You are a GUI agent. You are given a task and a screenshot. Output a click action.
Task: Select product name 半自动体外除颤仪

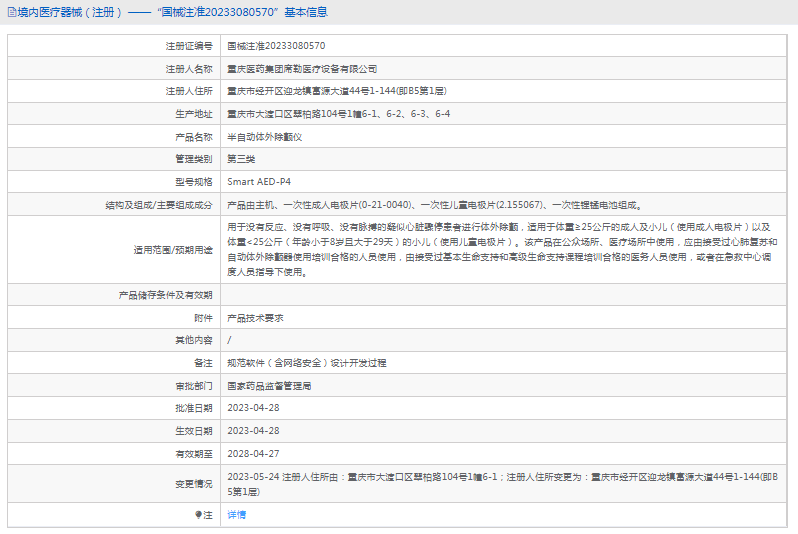[x=265, y=137]
